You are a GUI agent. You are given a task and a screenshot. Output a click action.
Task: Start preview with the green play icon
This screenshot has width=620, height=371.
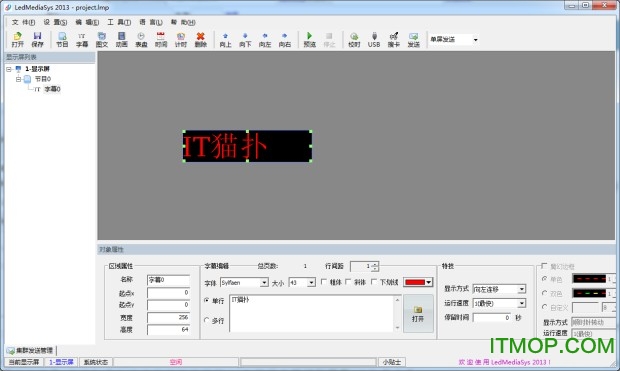pos(309,40)
